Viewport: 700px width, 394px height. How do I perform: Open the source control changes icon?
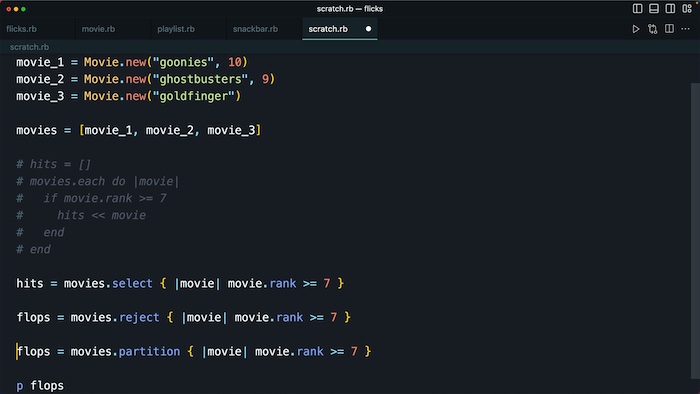click(x=653, y=29)
